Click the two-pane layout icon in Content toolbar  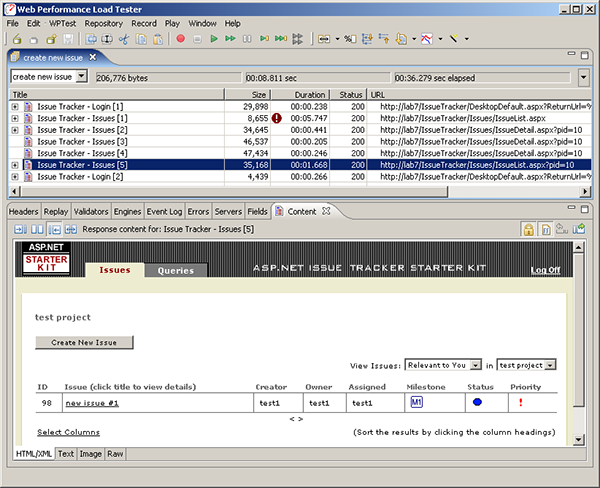(x=37, y=229)
